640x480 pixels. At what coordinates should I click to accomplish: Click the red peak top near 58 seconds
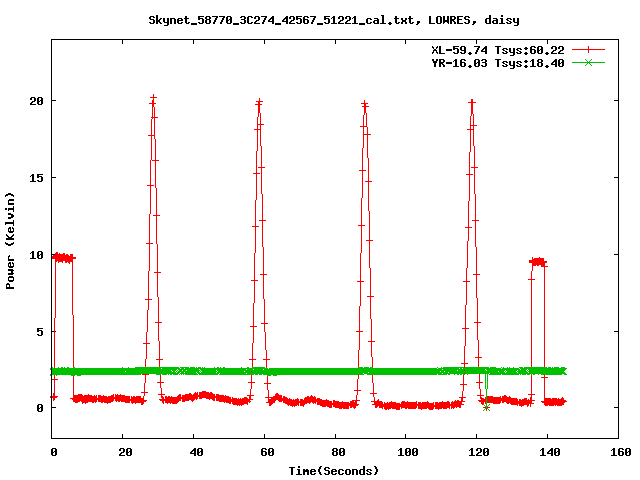tap(259, 102)
